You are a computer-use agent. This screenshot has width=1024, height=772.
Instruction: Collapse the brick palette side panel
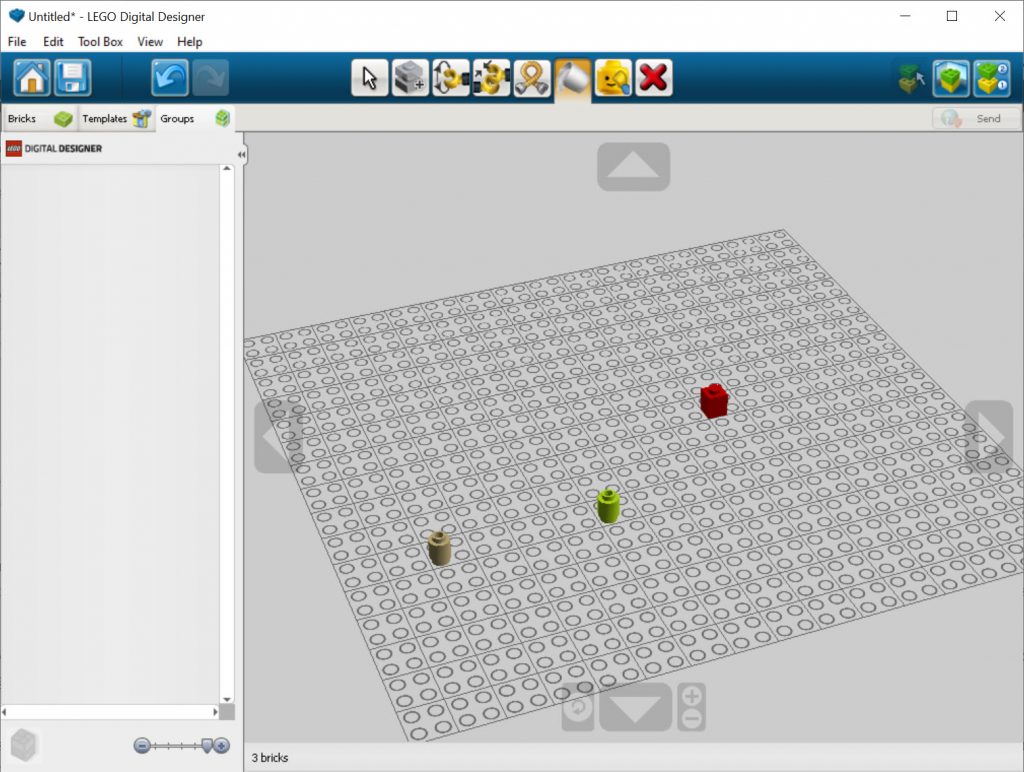pos(241,155)
